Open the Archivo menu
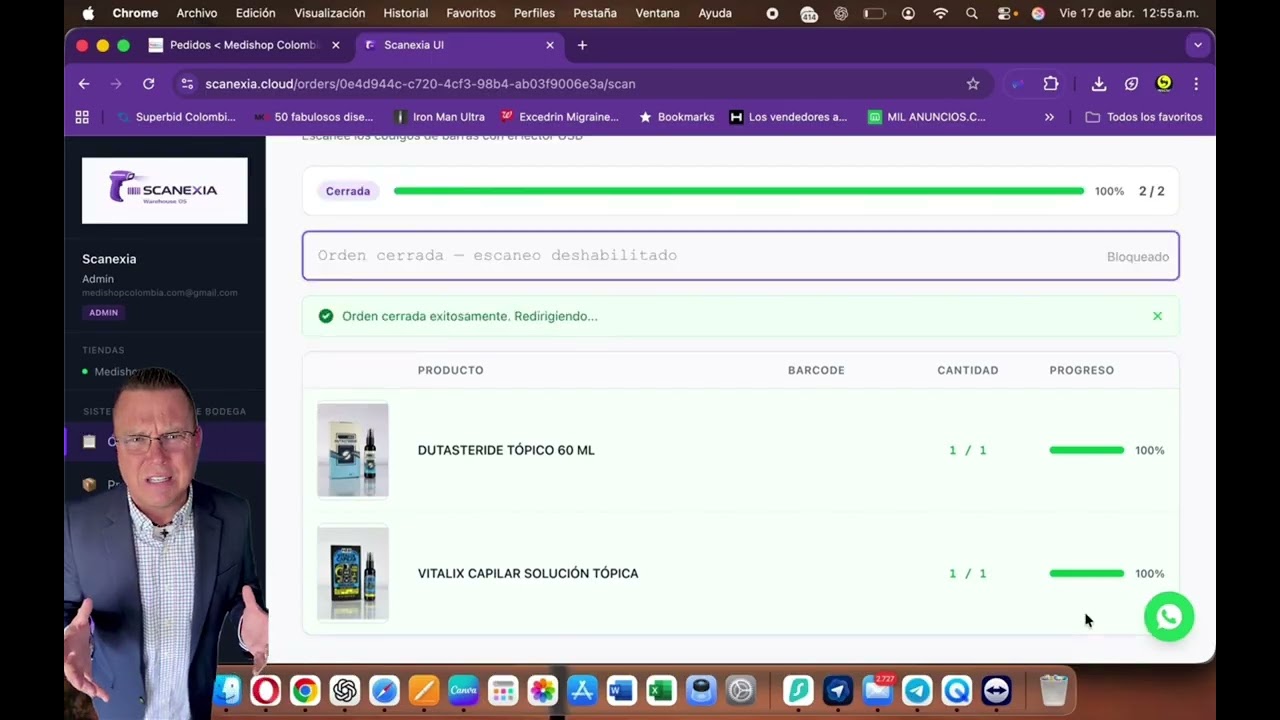Viewport: 1280px width, 720px height. point(197,13)
